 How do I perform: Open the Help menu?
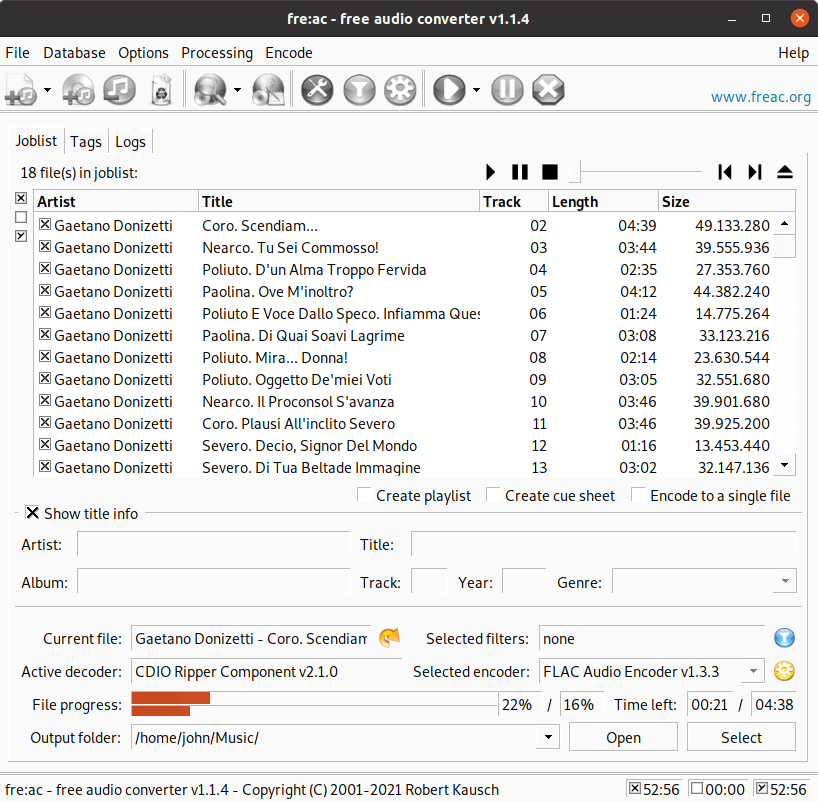pos(793,53)
